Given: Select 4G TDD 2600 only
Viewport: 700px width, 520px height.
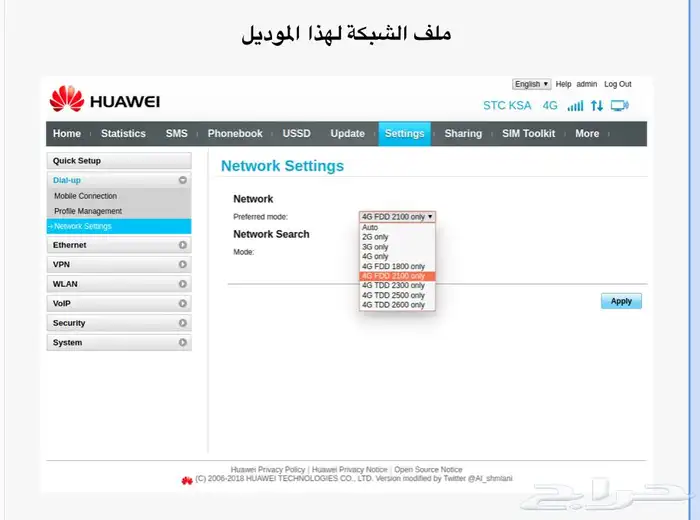Looking at the screenshot, I should (x=397, y=305).
